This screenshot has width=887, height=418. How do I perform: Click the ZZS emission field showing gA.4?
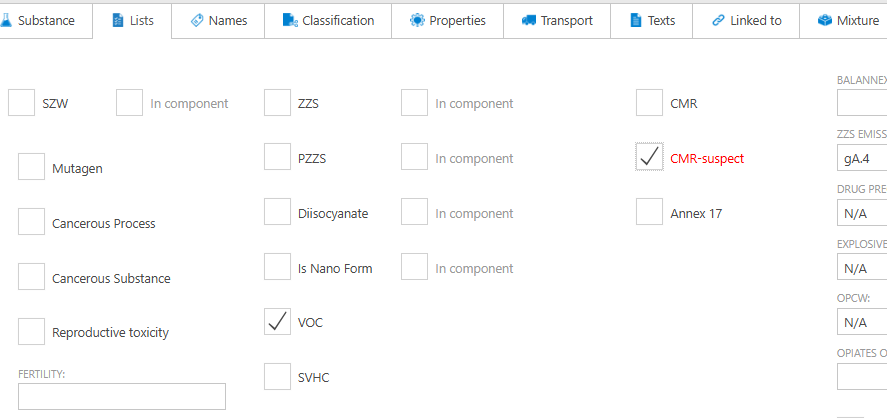coord(861,158)
